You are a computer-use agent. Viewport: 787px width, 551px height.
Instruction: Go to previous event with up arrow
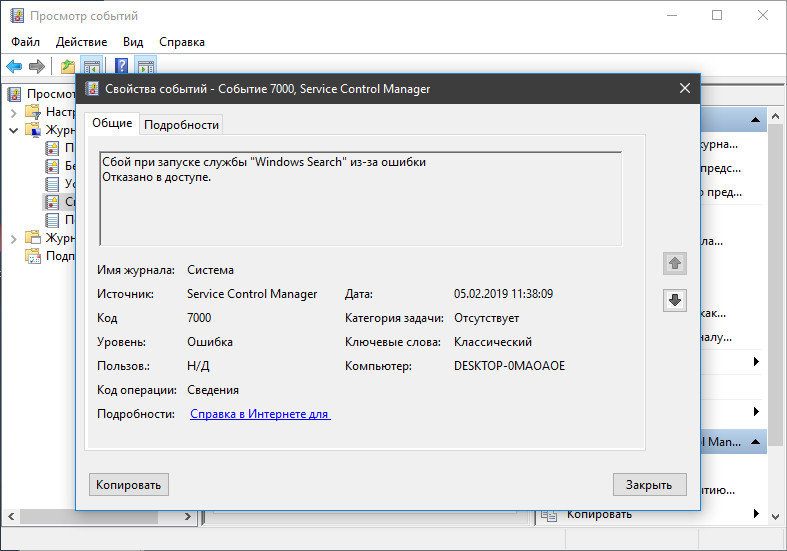pos(675,263)
